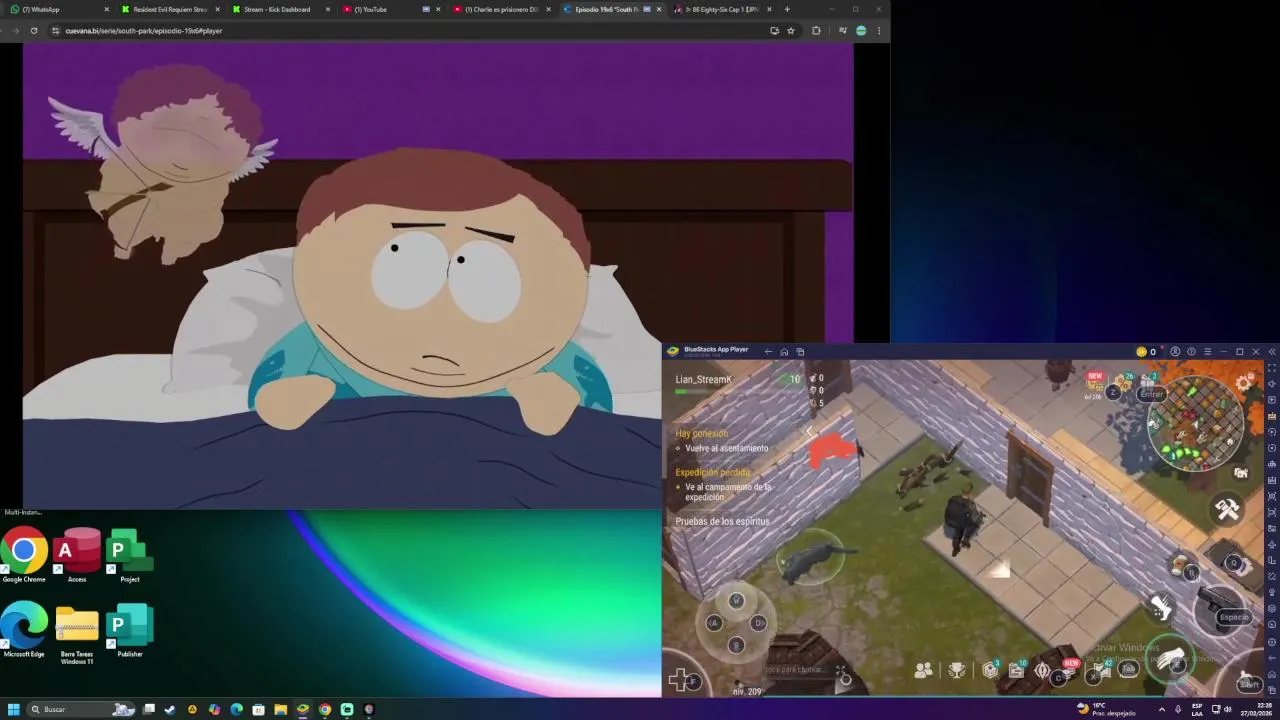
Task: Click the BlueStacks coin balance
Action: coord(1146,352)
